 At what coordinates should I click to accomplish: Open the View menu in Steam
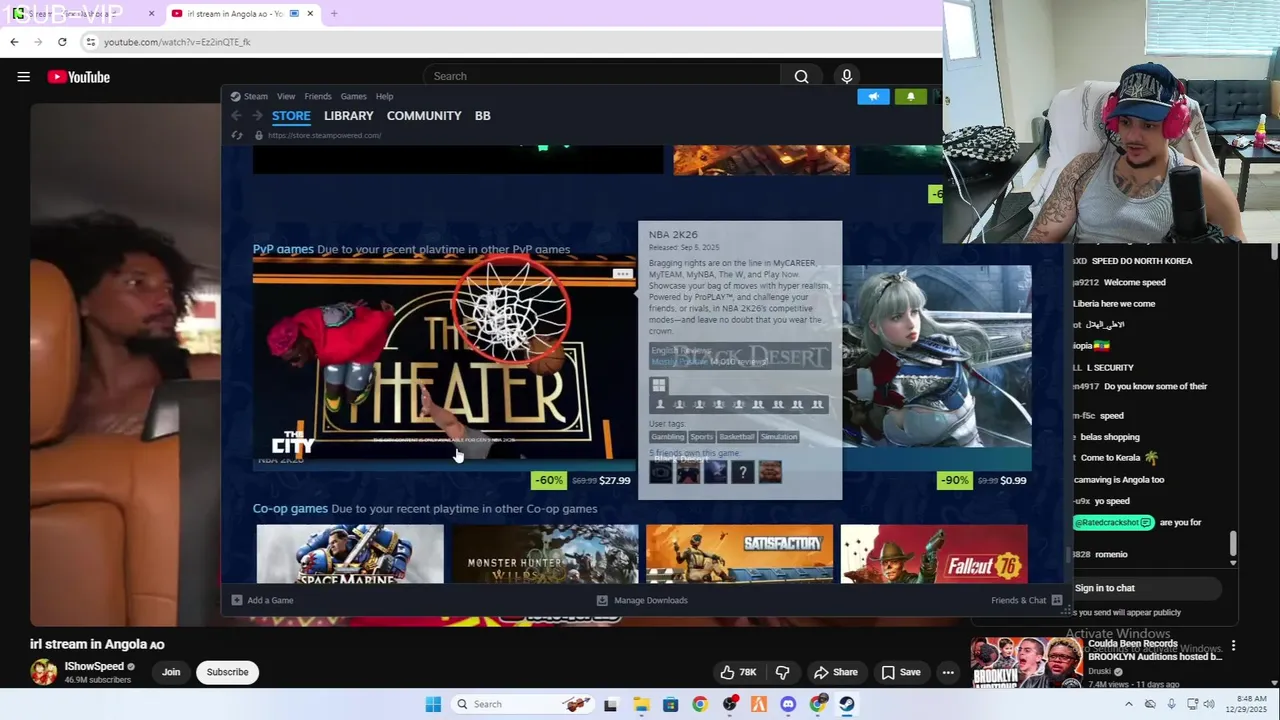(x=286, y=96)
